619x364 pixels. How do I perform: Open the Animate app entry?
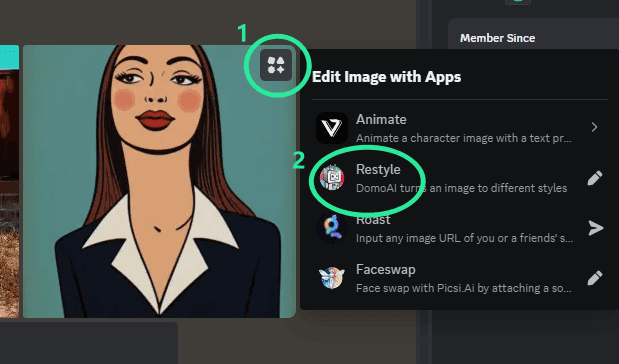(x=460, y=128)
